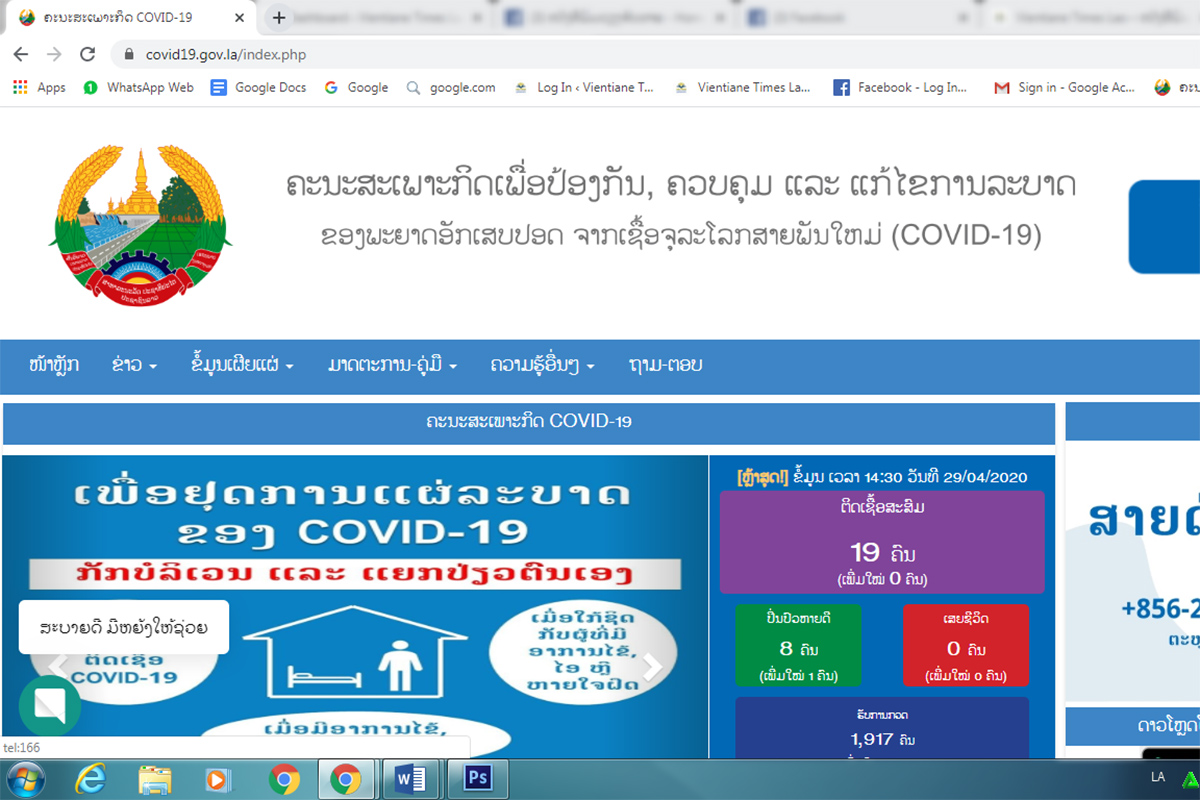Viewport: 1200px width, 800px height.
Task: Reload the page with refresh icon
Action: [x=87, y=55]
